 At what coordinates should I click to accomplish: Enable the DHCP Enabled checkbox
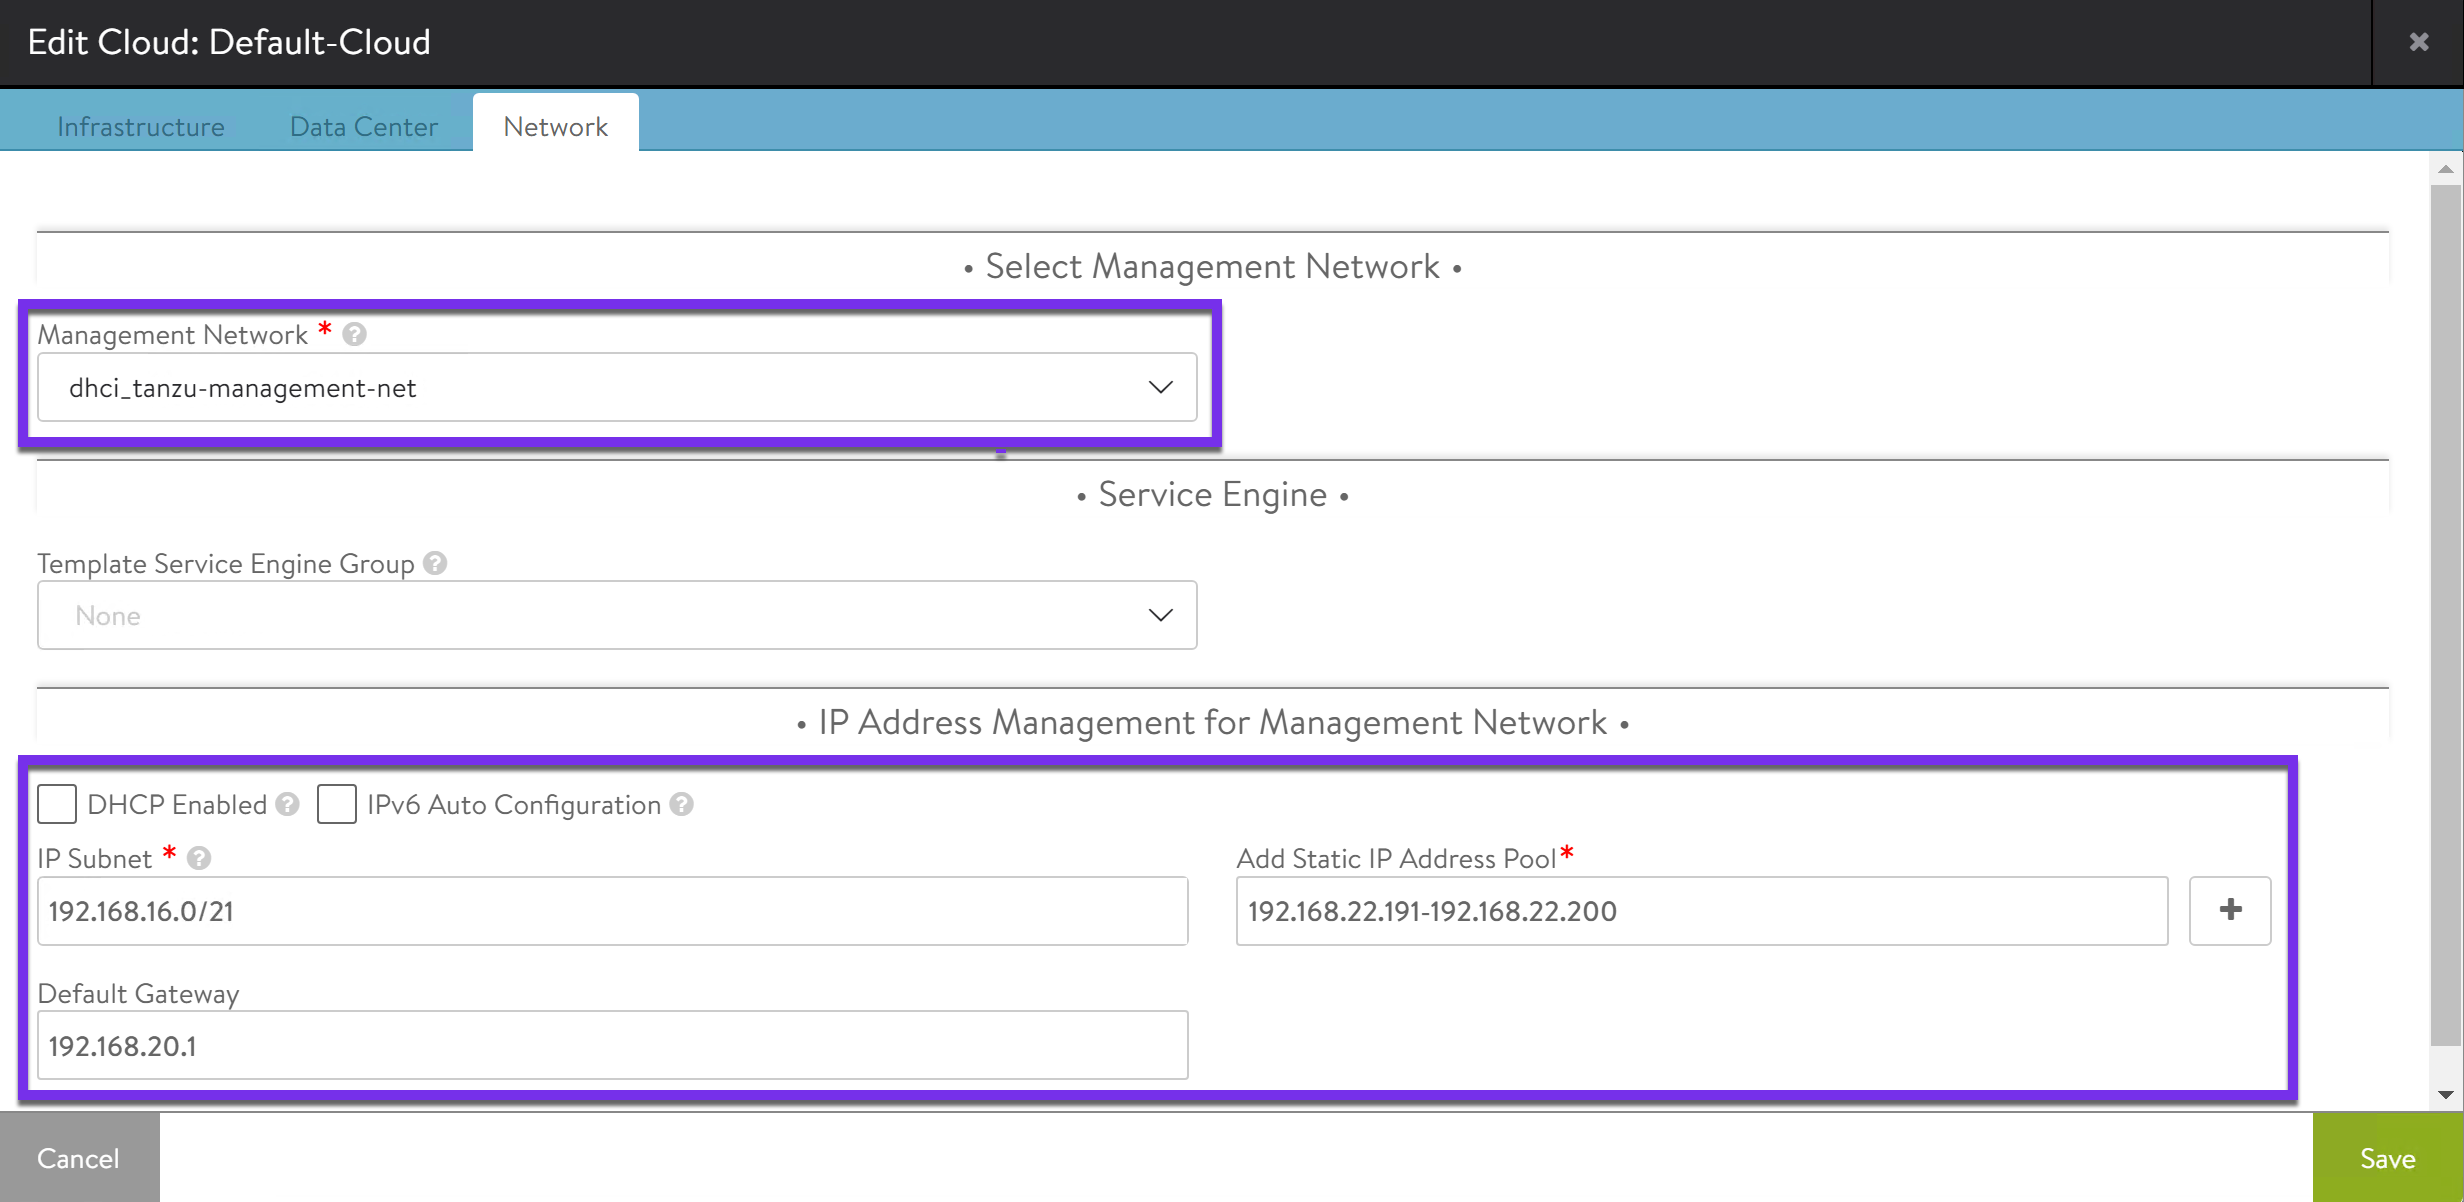(57, 804)
